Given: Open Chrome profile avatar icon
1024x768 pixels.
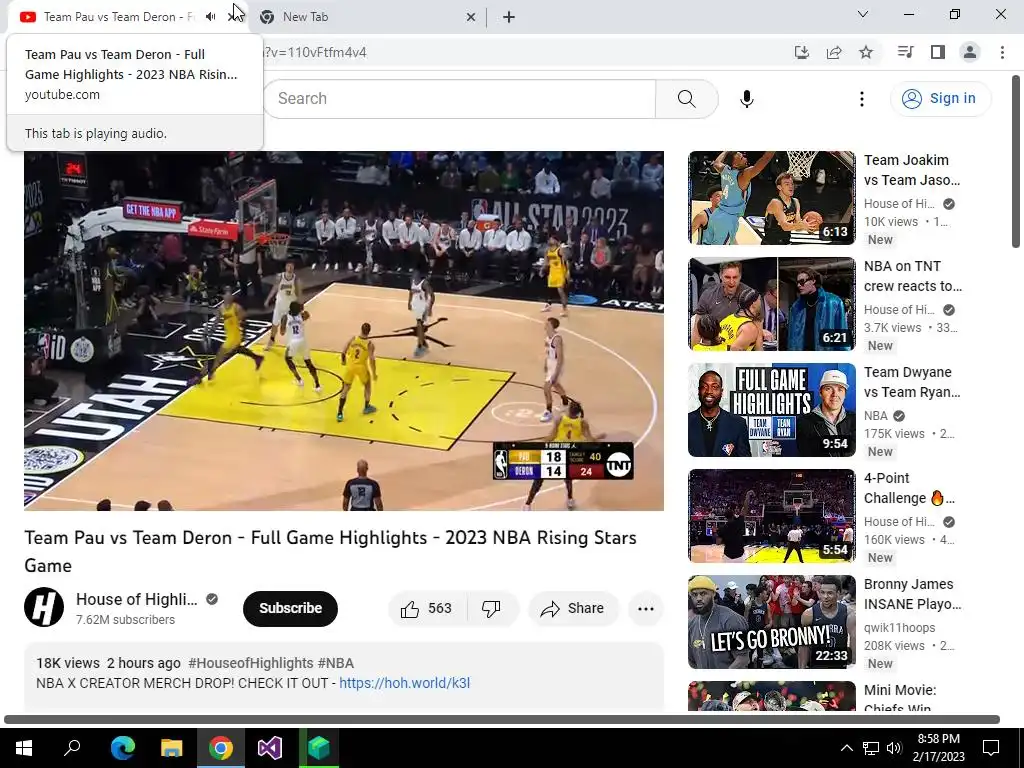Looking at the screenshot, I should click(970, 52).
